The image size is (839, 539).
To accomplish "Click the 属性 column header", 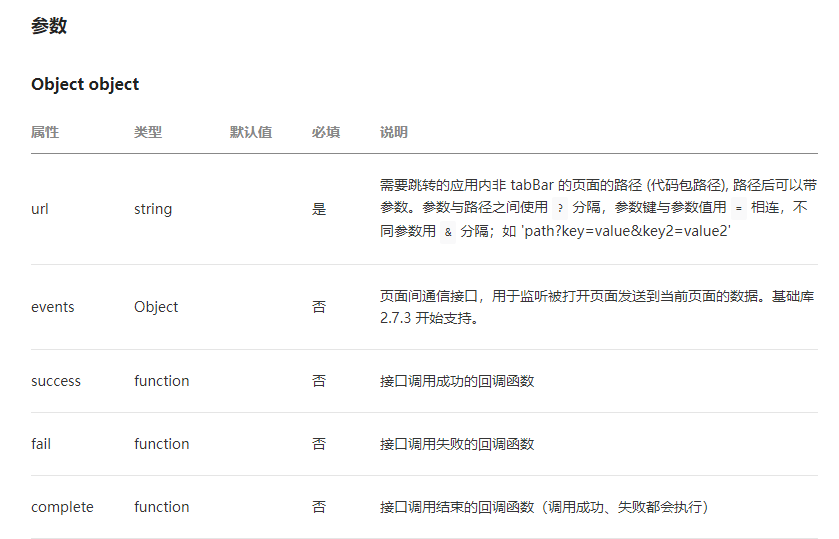I will pos(45,132).
